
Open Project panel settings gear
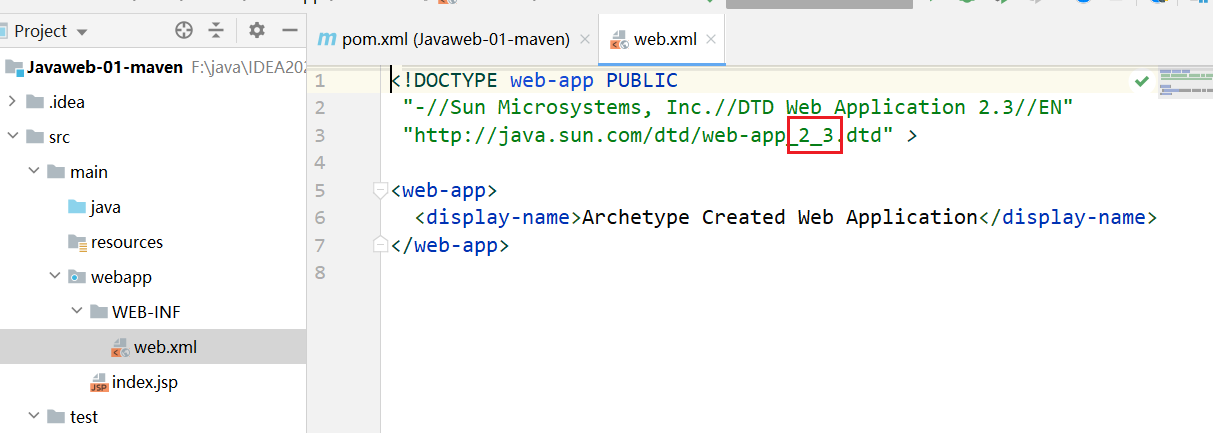pyautogui.click(x=257, y=31)
